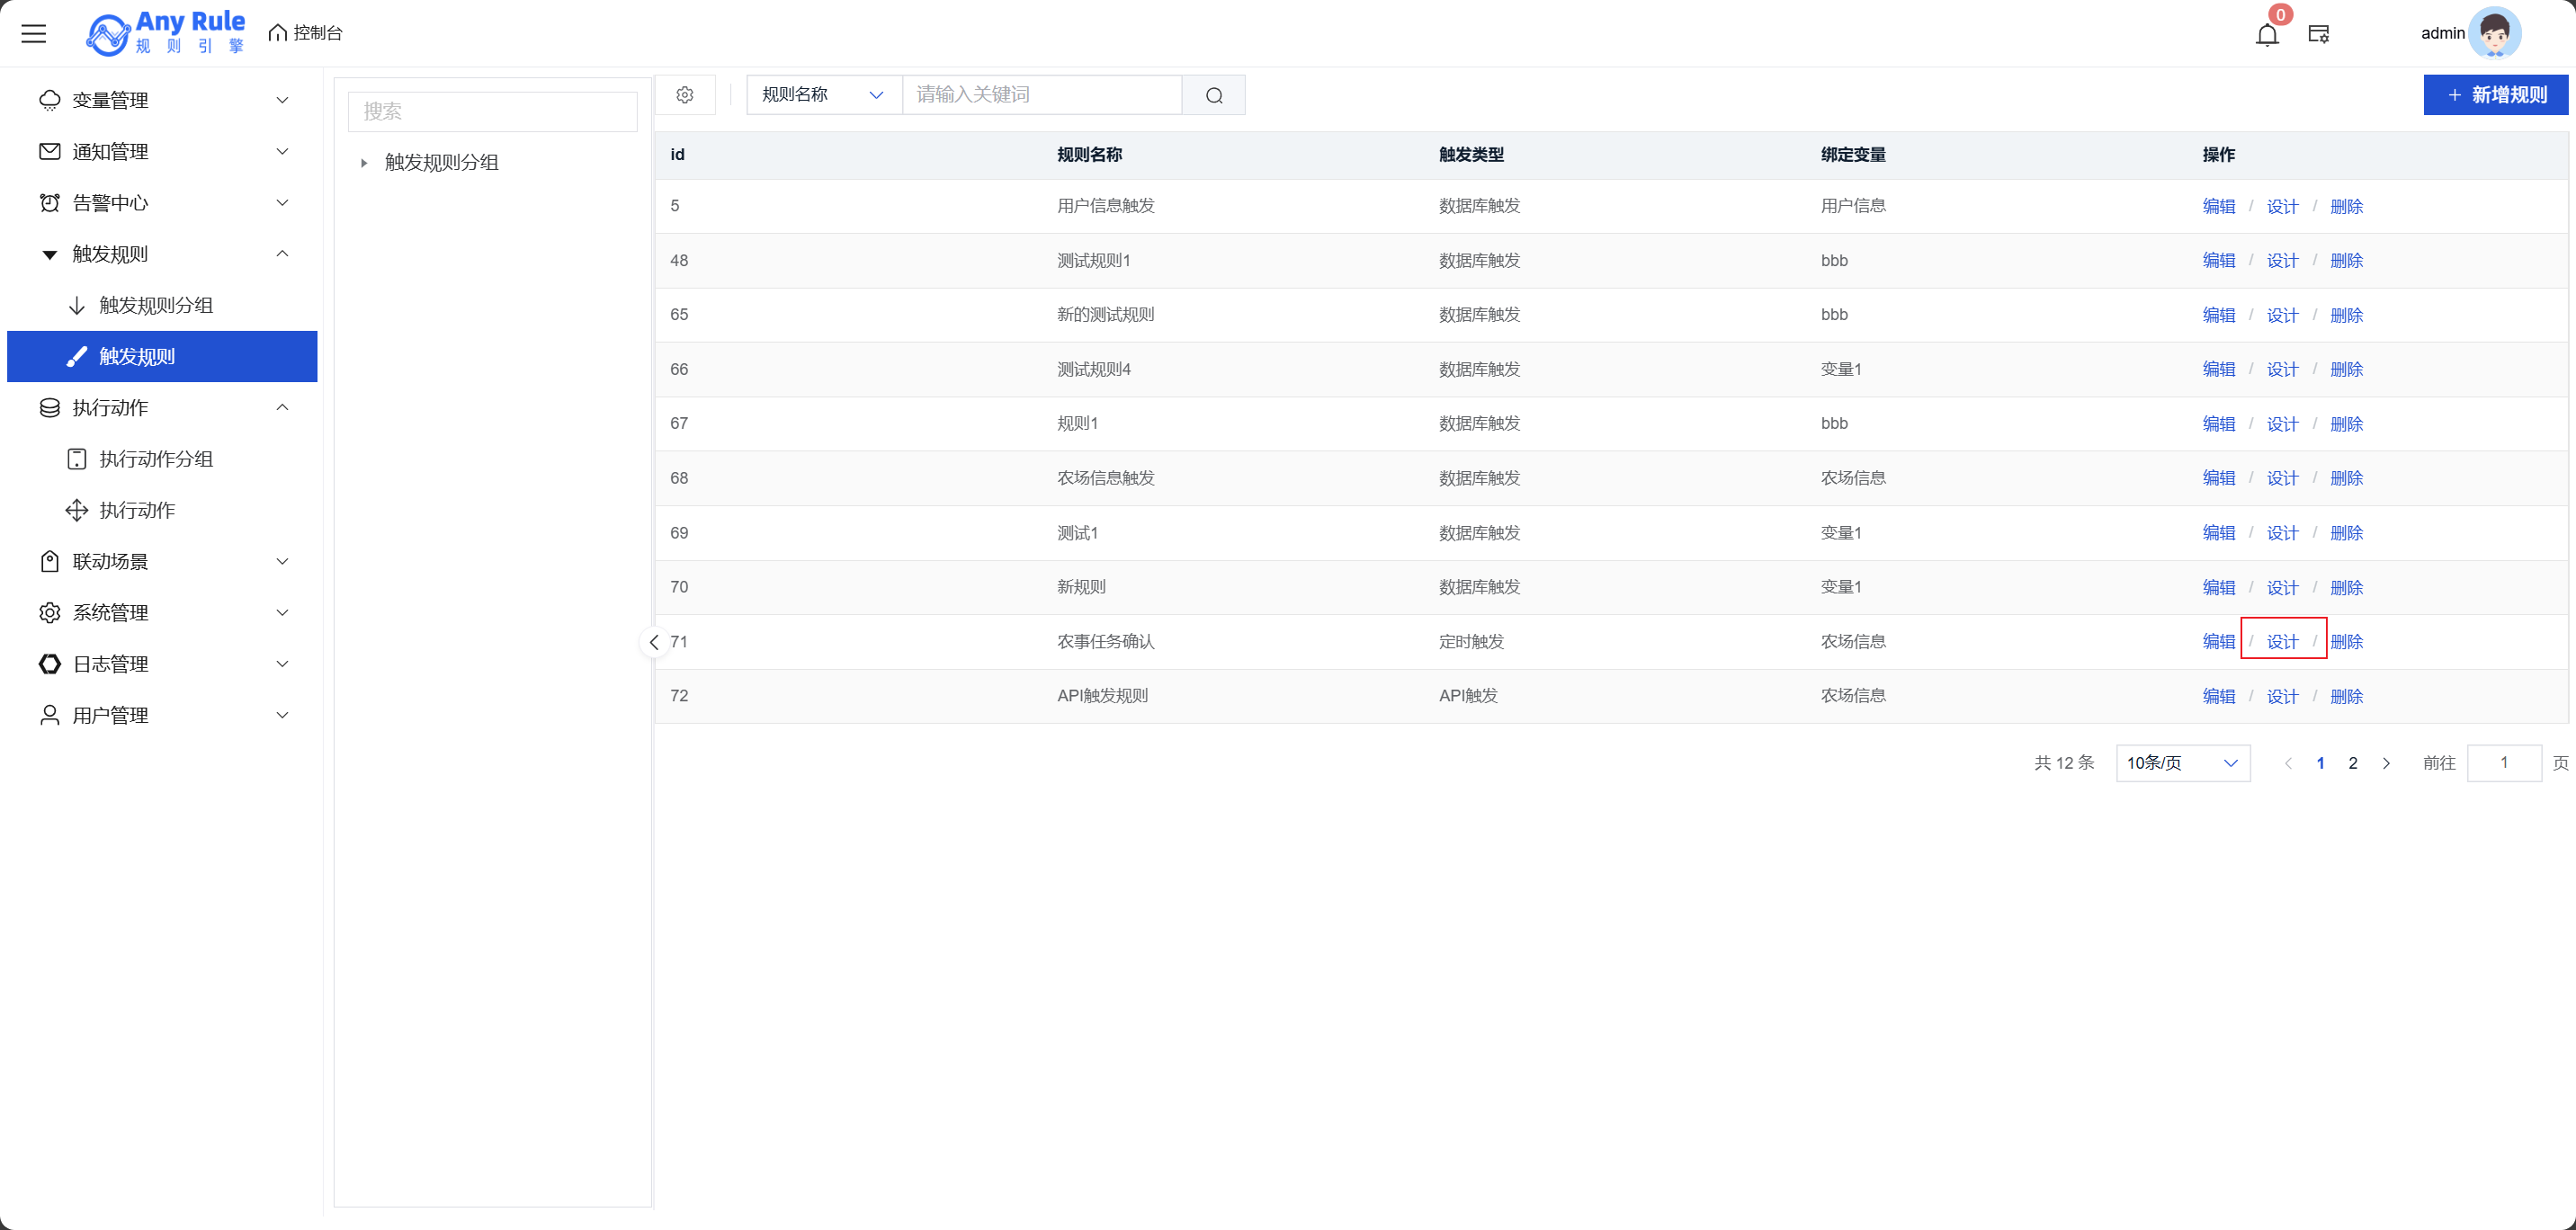Open 执行动作分组 in the sidebar
The image size is (2576, 1230).
click(156, 459)
